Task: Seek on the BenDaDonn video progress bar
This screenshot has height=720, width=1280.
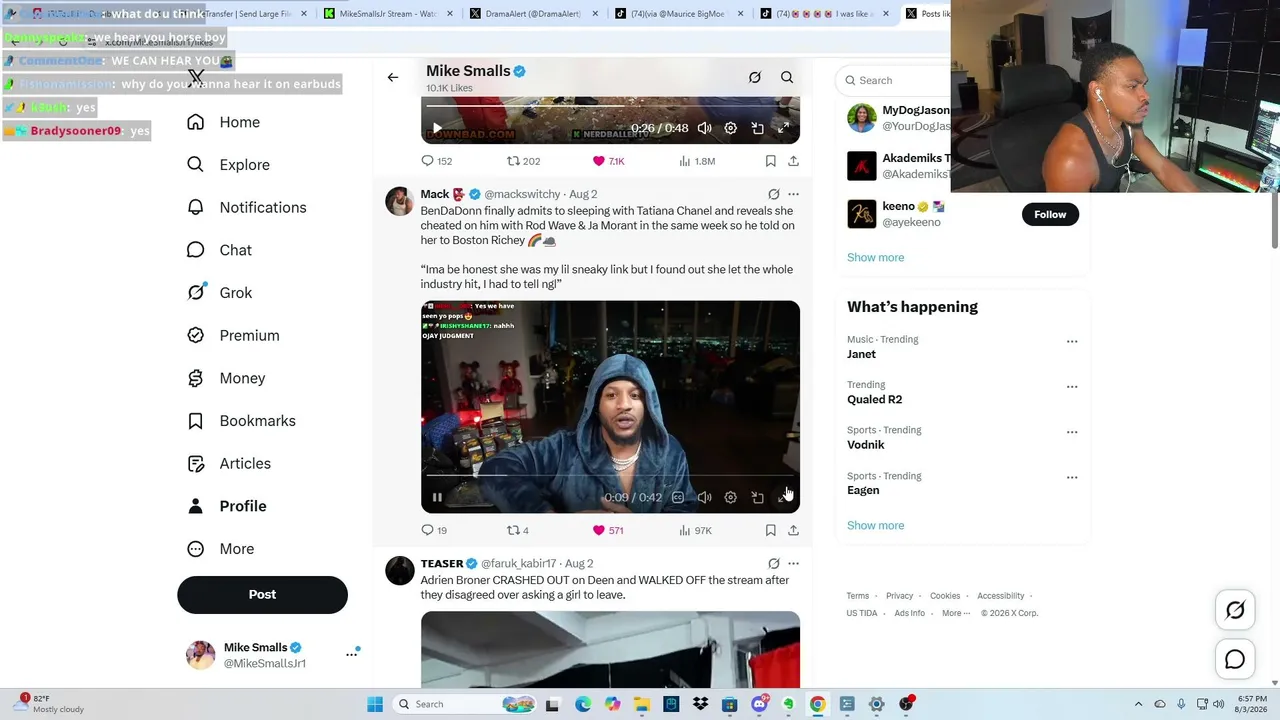Action: [610, 476]
